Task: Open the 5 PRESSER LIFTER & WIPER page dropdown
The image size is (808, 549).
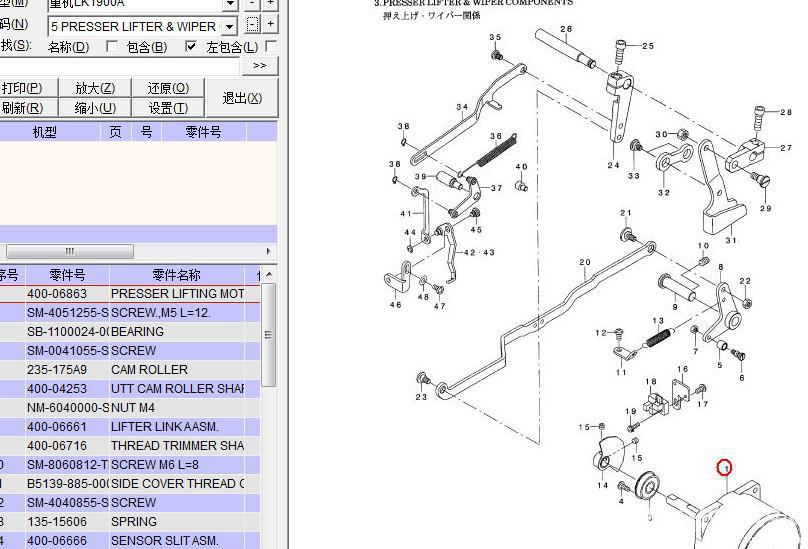Action: [230, 25]
